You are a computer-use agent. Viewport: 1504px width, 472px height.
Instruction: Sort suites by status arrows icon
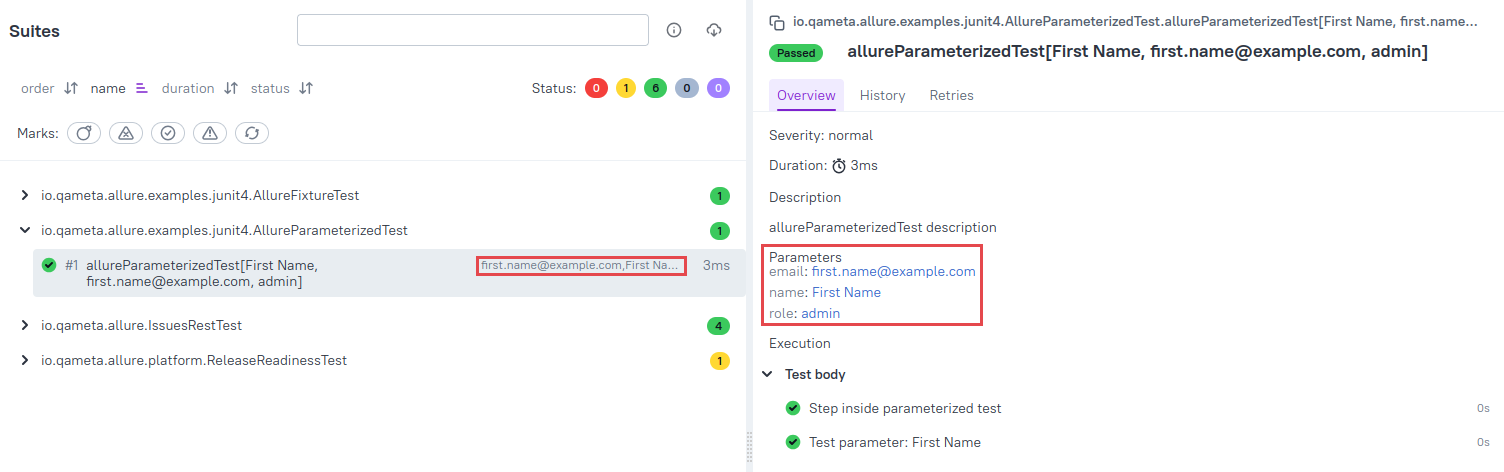[x=306, y=88]
